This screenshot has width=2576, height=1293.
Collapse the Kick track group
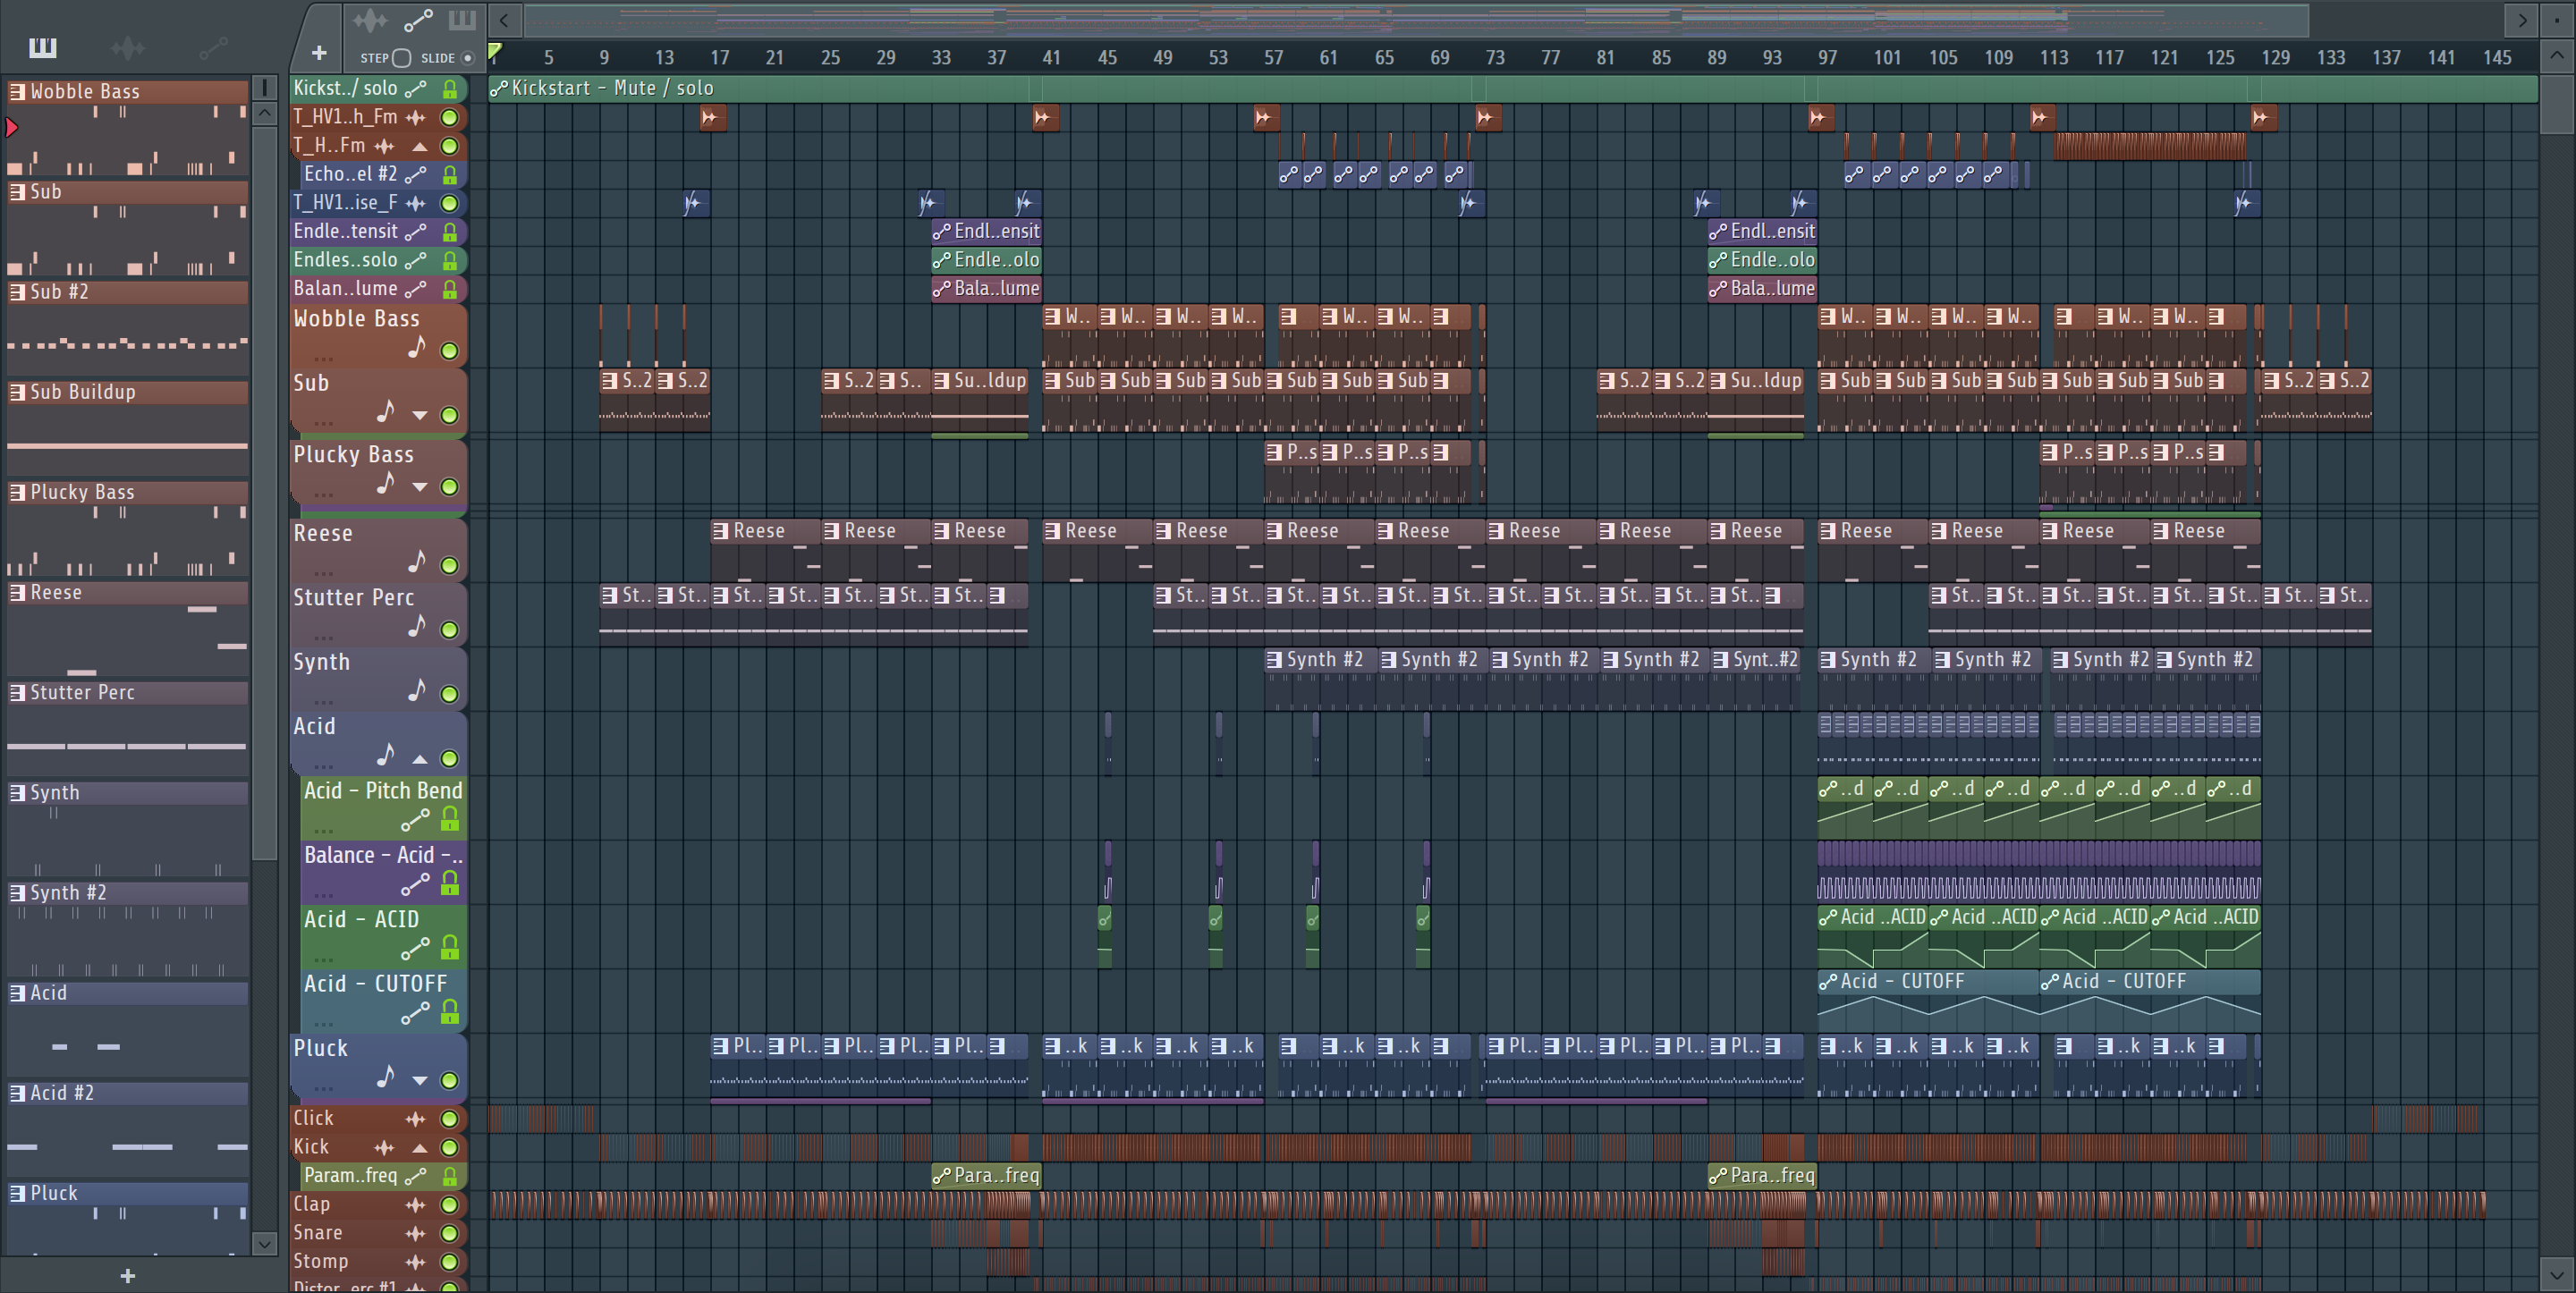(x=420, y=1148)
